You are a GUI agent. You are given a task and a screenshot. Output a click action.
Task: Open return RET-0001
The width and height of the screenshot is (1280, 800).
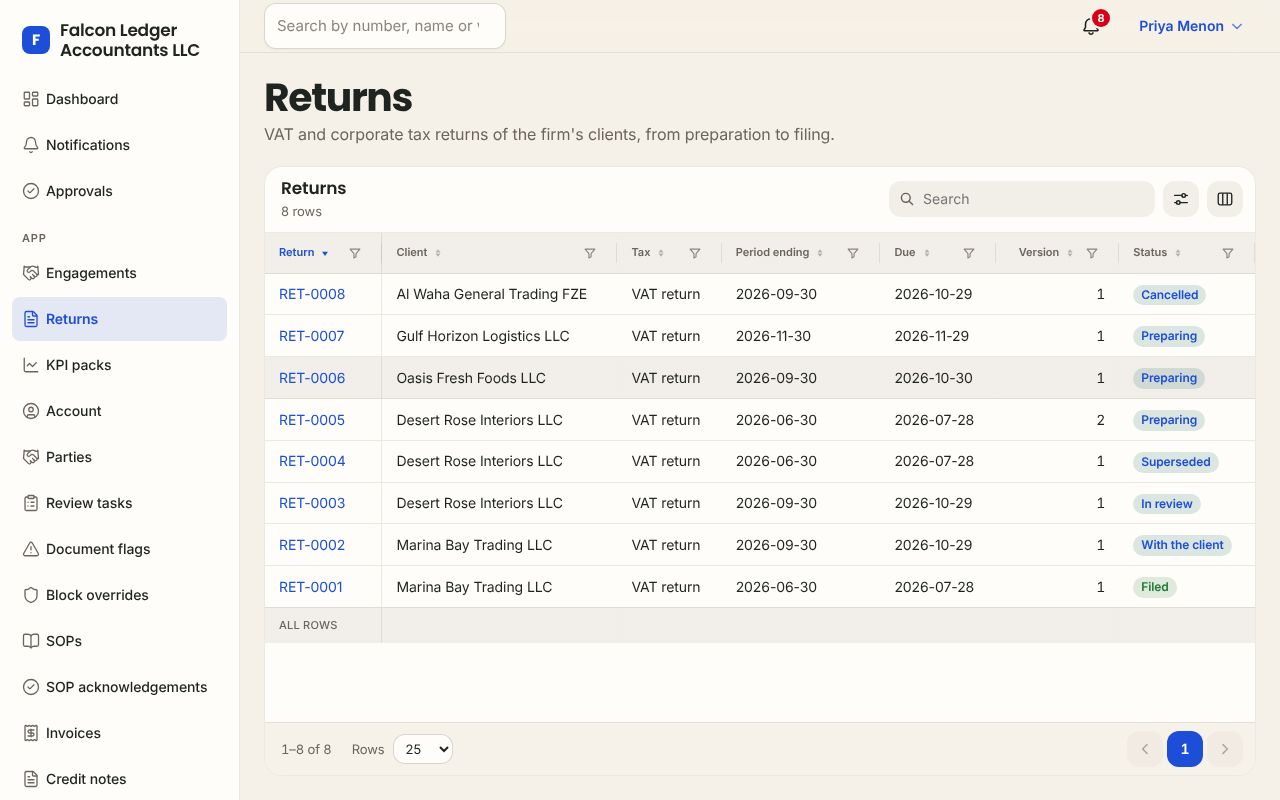[x=311, y=587]
